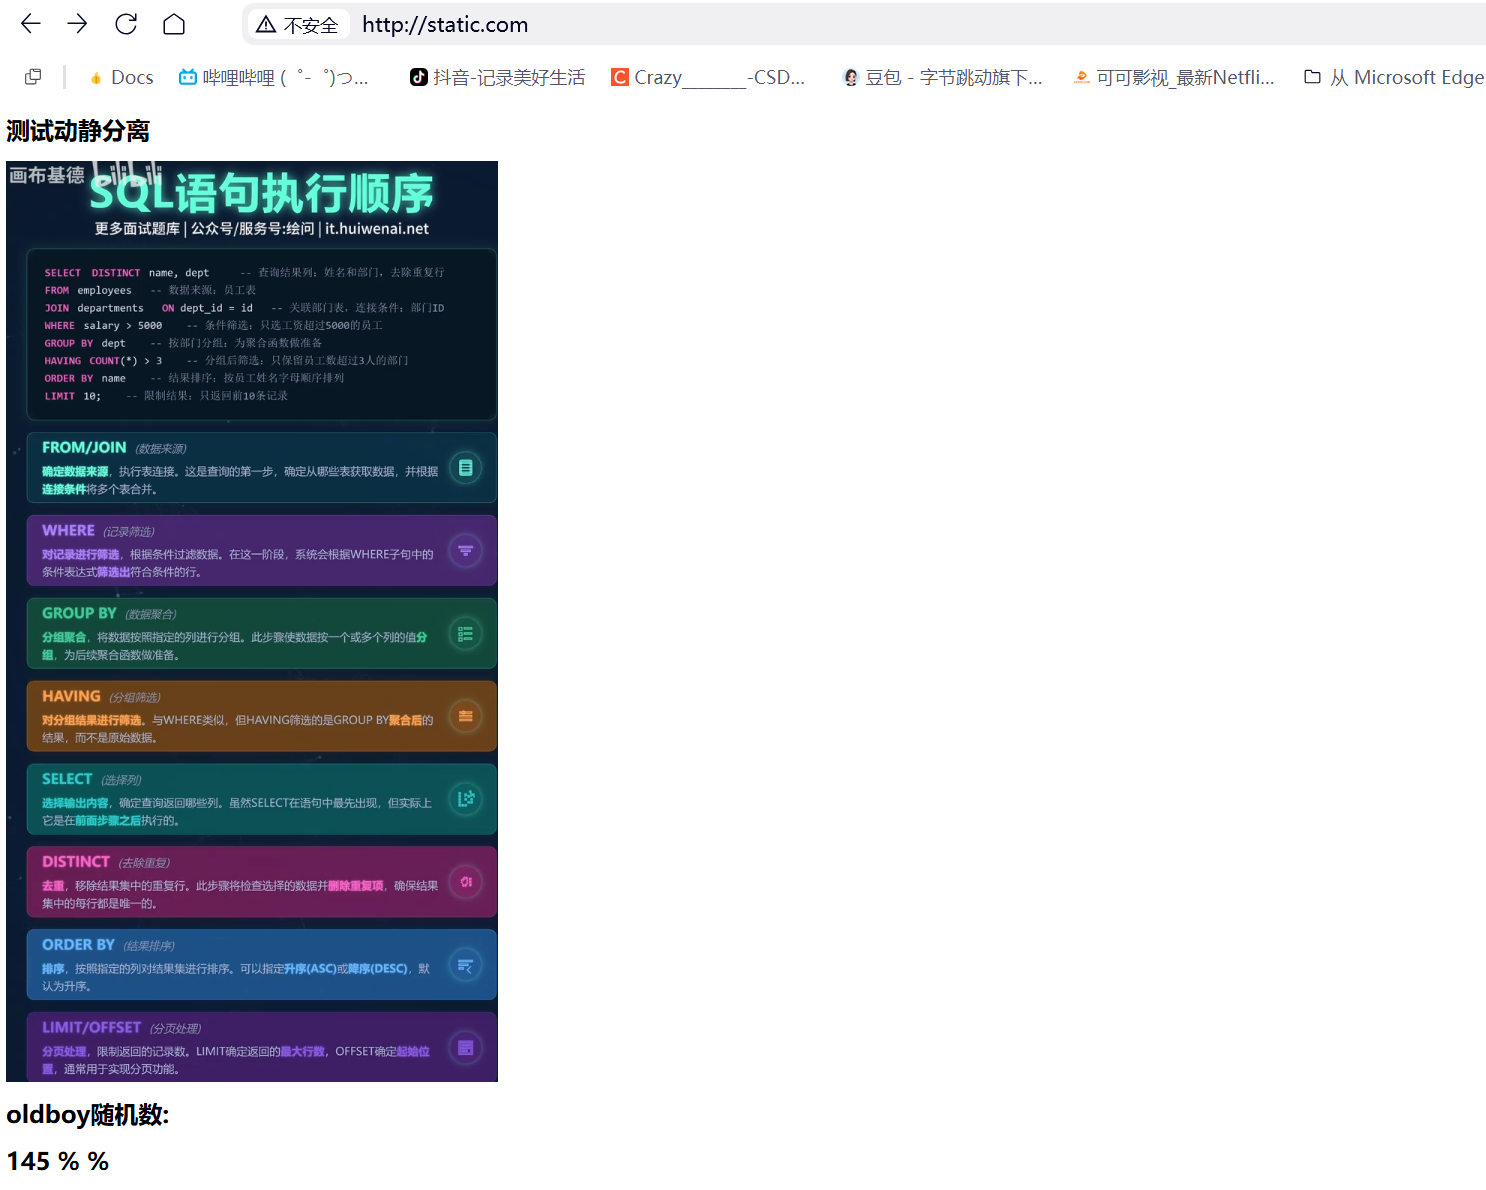Click the LIMIT/OFFSET purple icon in the image
Viewport: 1486px width, 1190px height.
465,1048
